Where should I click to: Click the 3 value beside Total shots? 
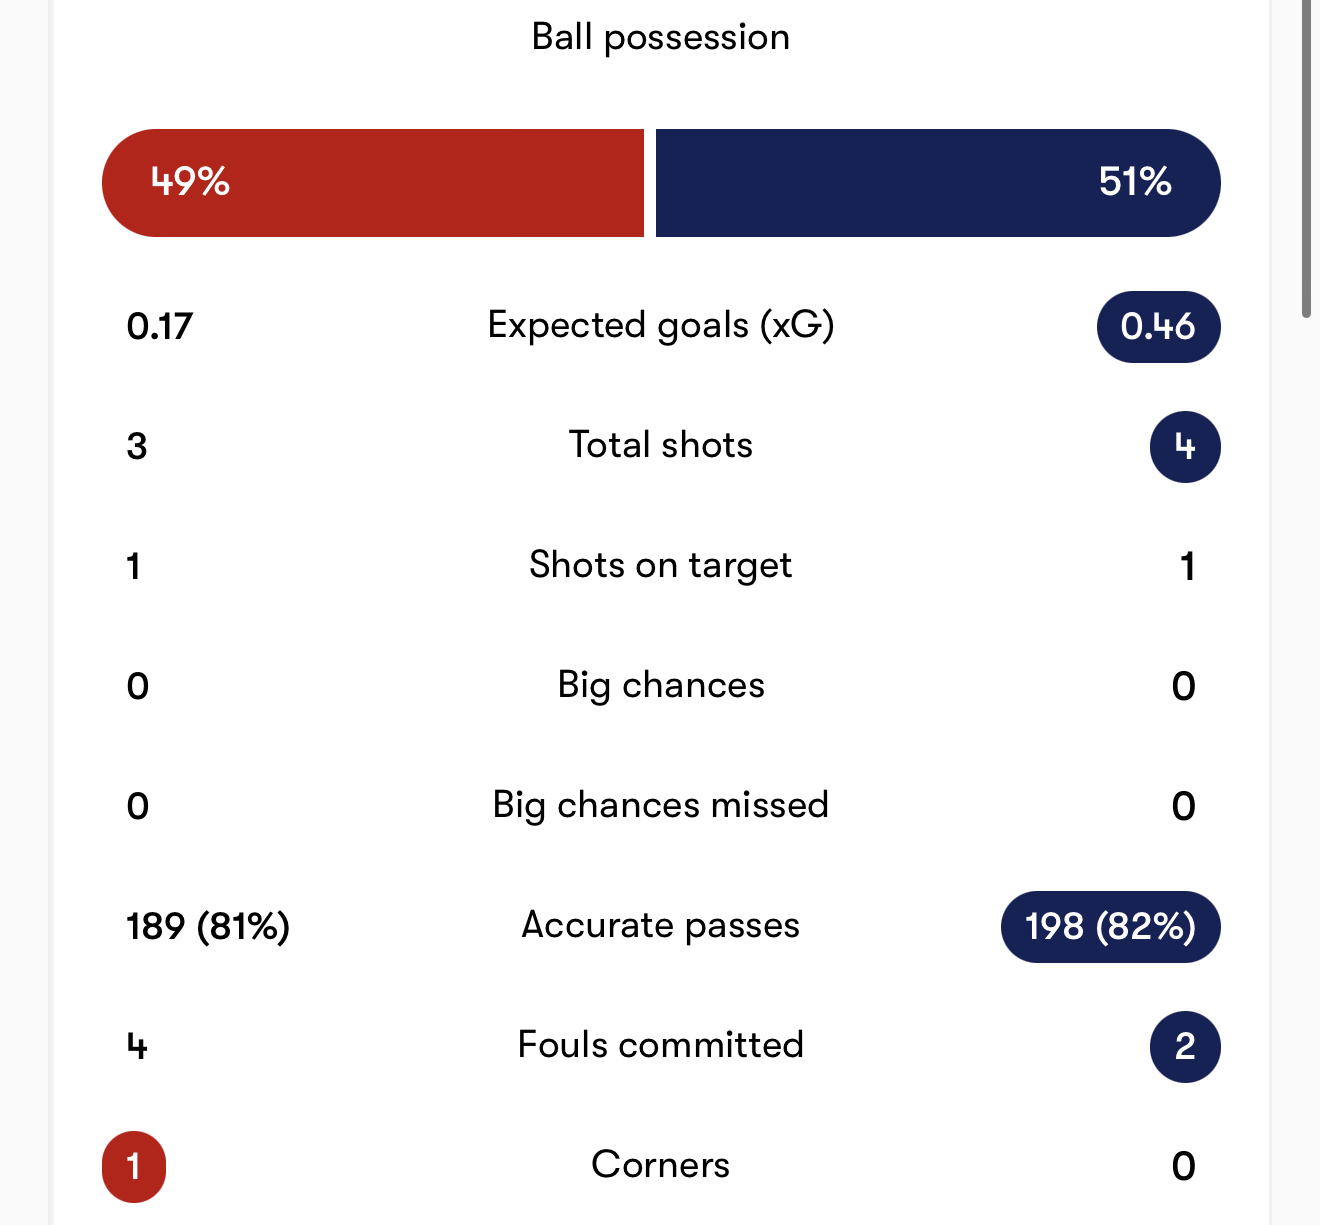[137, 447]
